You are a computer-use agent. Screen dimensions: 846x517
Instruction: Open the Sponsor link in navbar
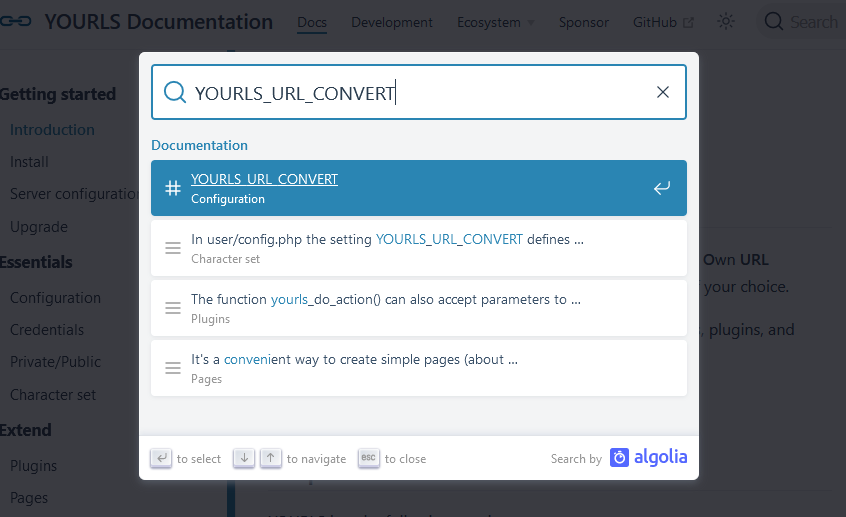583,22
